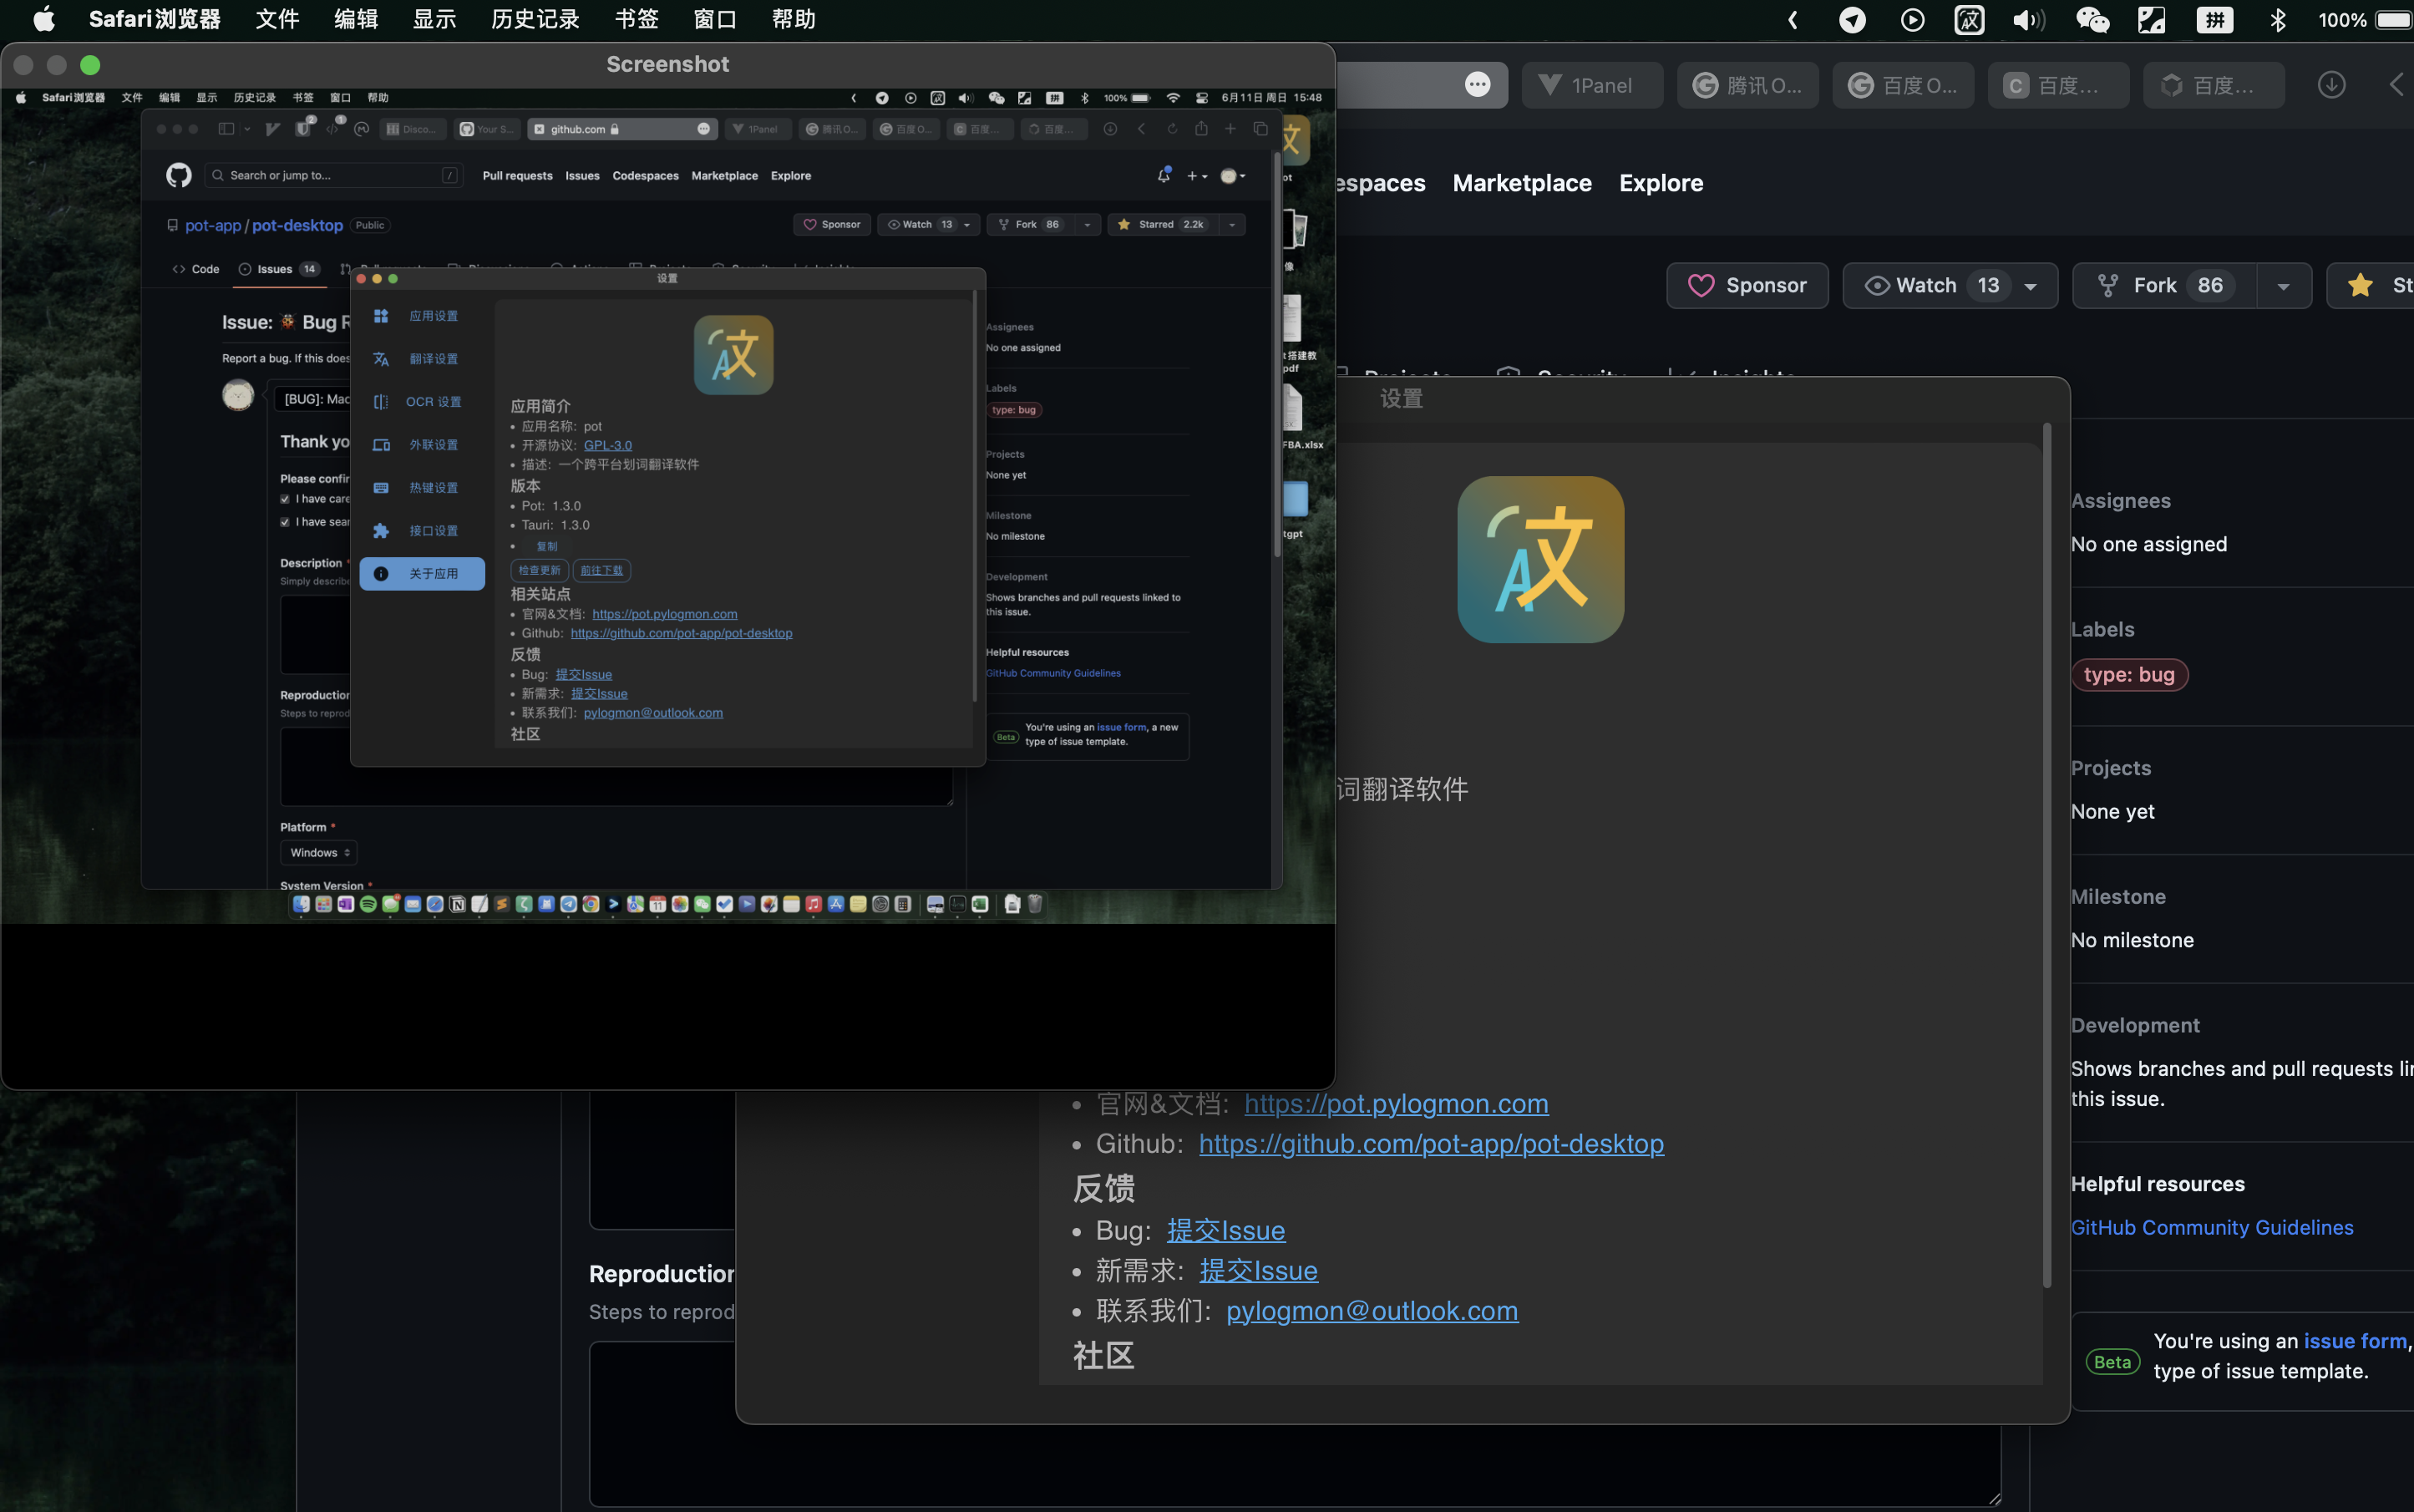Viewport: 2414px width, 1512px height.
Task: Click the large pylogmon@outlook.com email link
Action: coord(1372,1310)
